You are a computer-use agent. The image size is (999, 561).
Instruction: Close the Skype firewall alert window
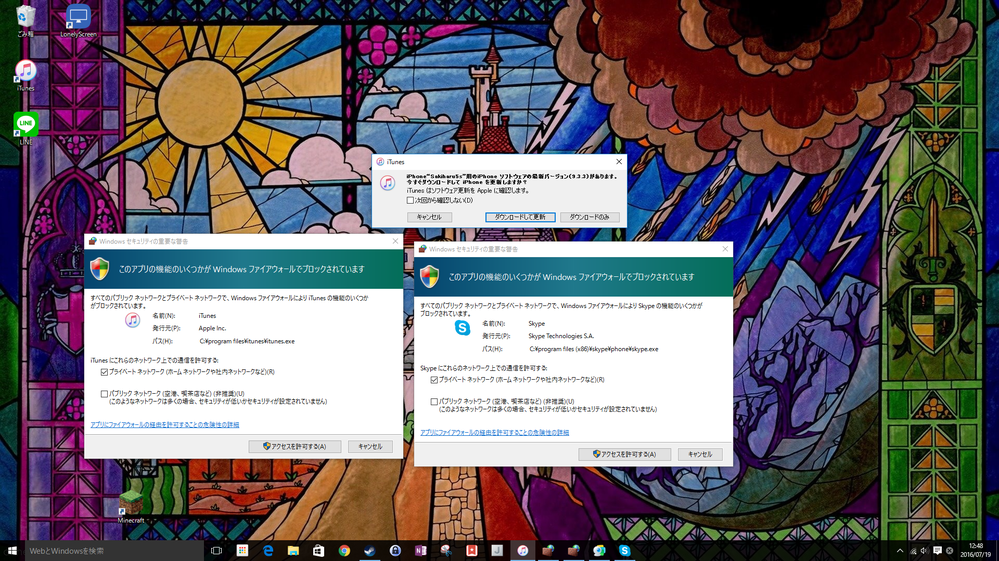click(725, 249)
